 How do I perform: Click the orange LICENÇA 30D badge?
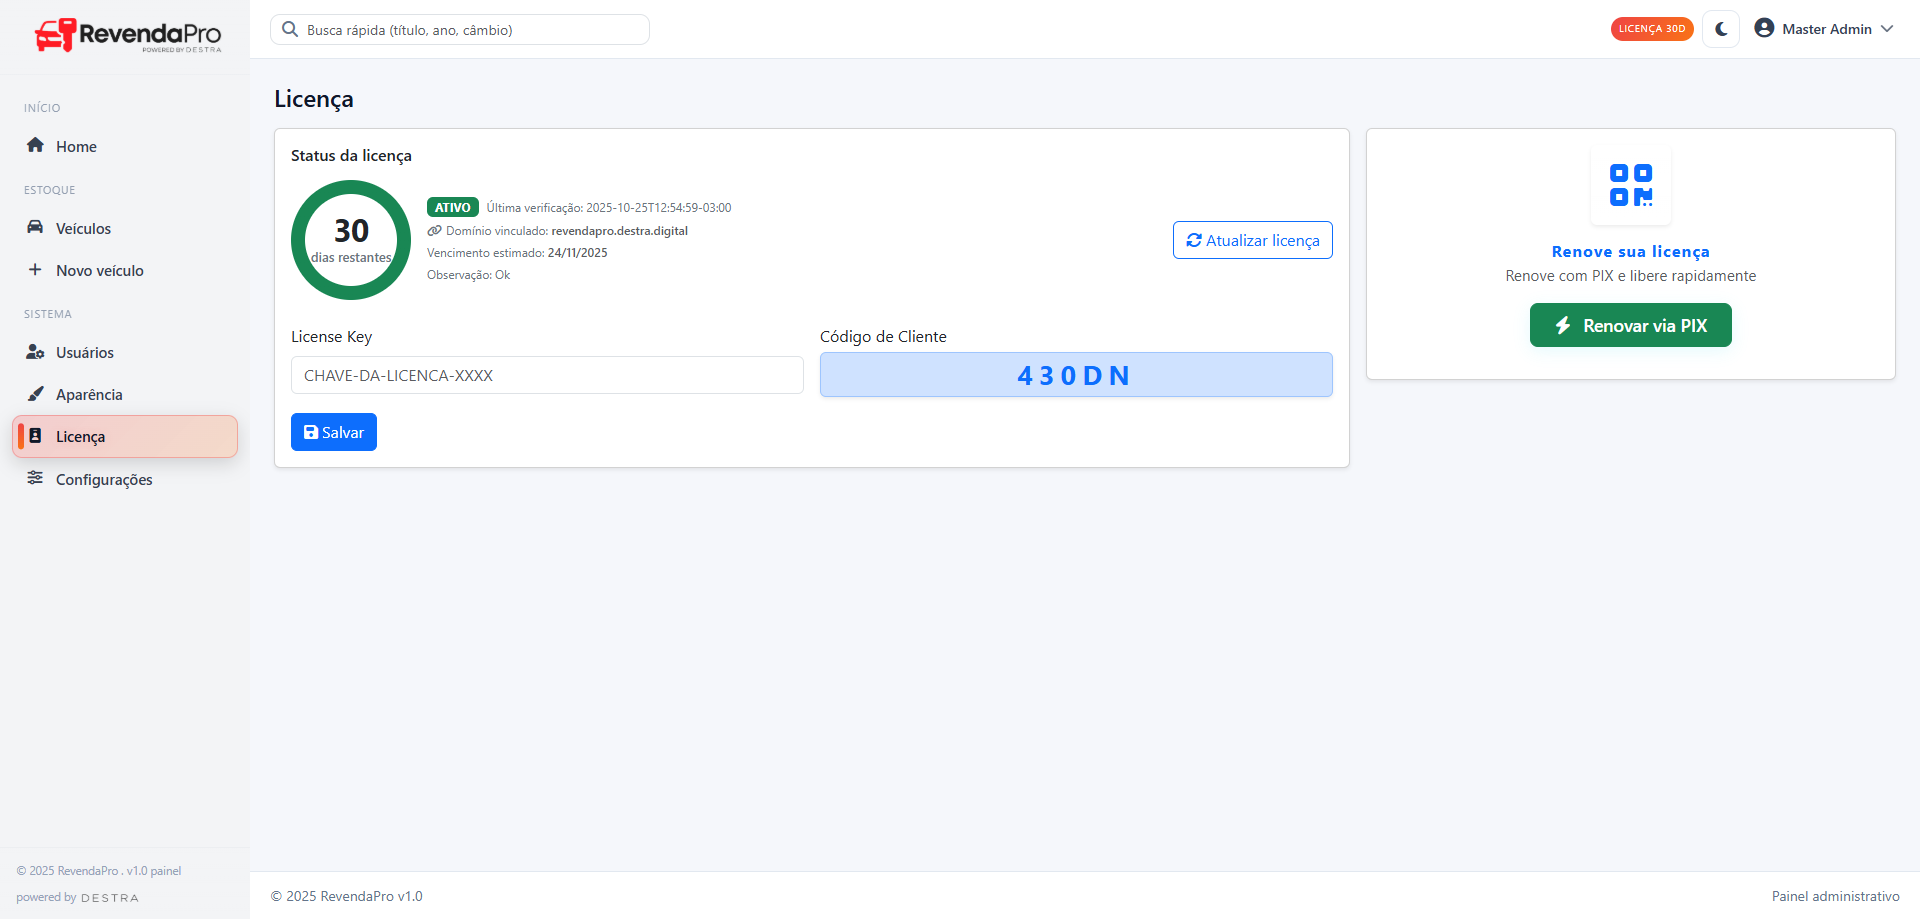pyautogui.click(x=1651, y=29)
